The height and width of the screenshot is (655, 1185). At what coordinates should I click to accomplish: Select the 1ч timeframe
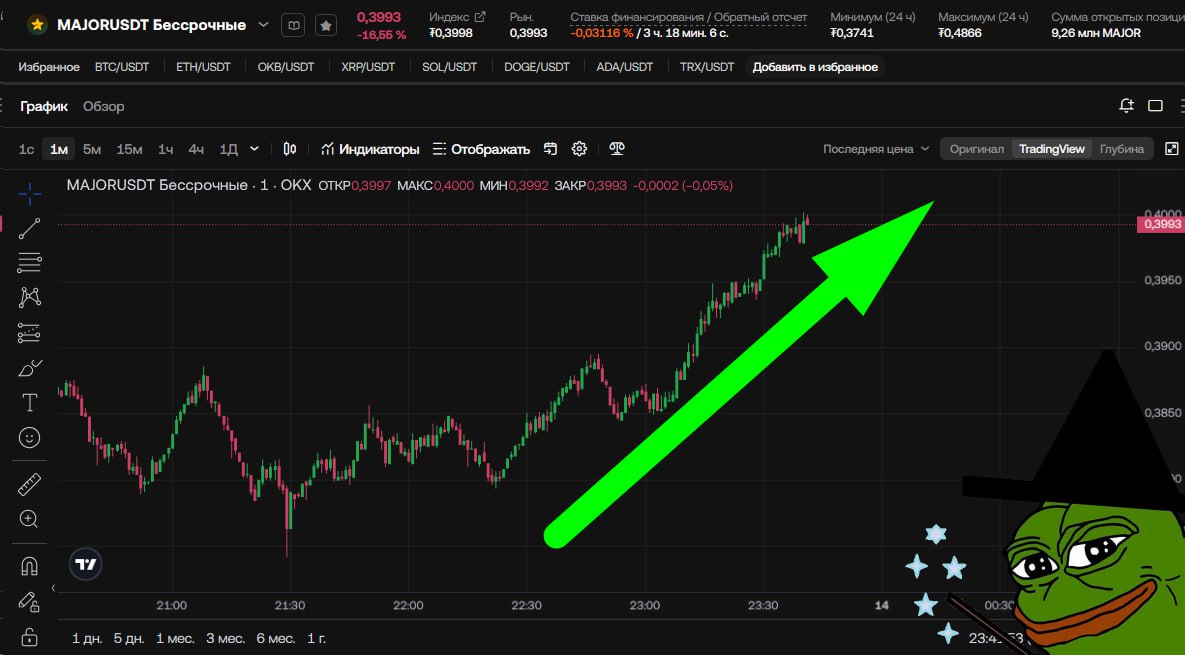[166, 150]
